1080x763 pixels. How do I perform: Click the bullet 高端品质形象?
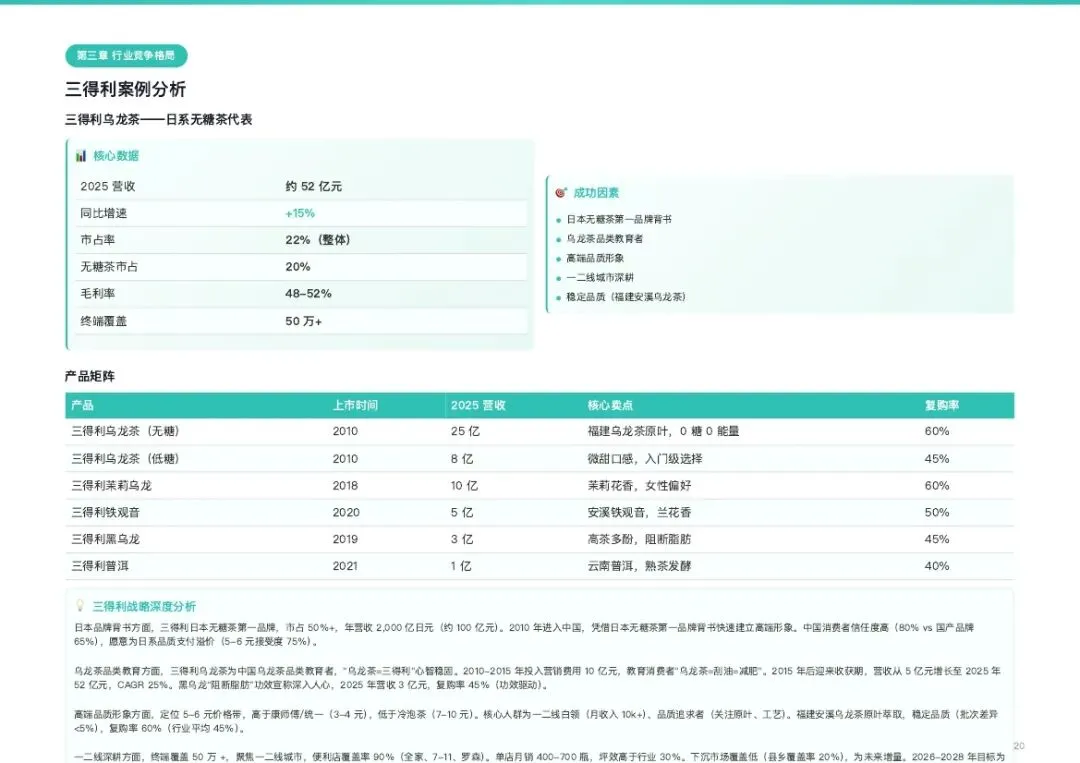pos(595,258)
